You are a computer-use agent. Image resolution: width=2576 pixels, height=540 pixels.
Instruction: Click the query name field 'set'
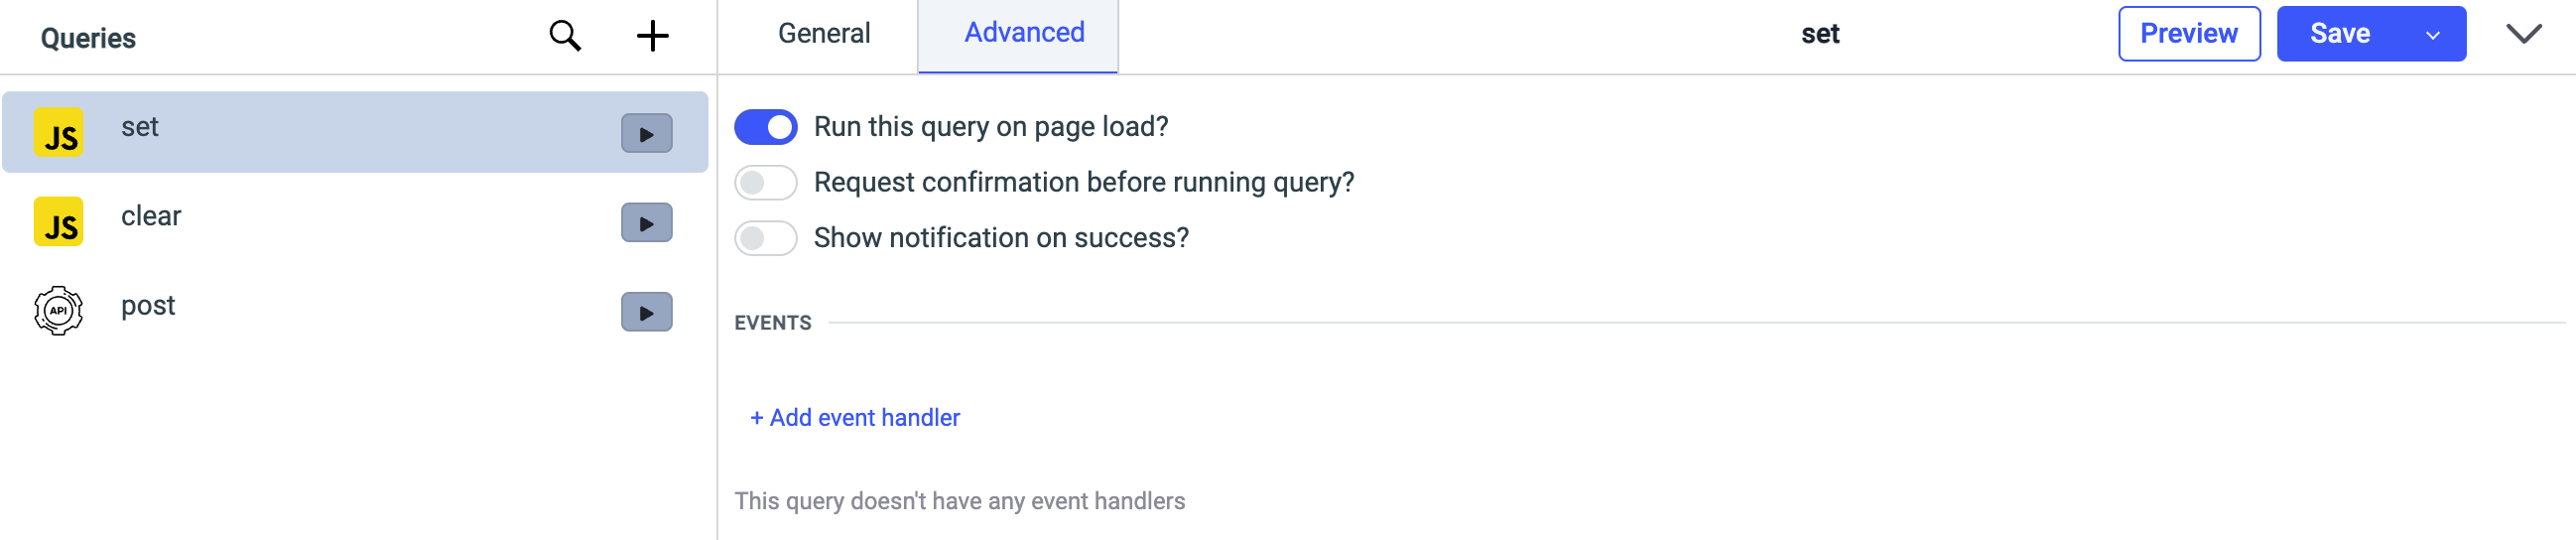coord(1820,34)
